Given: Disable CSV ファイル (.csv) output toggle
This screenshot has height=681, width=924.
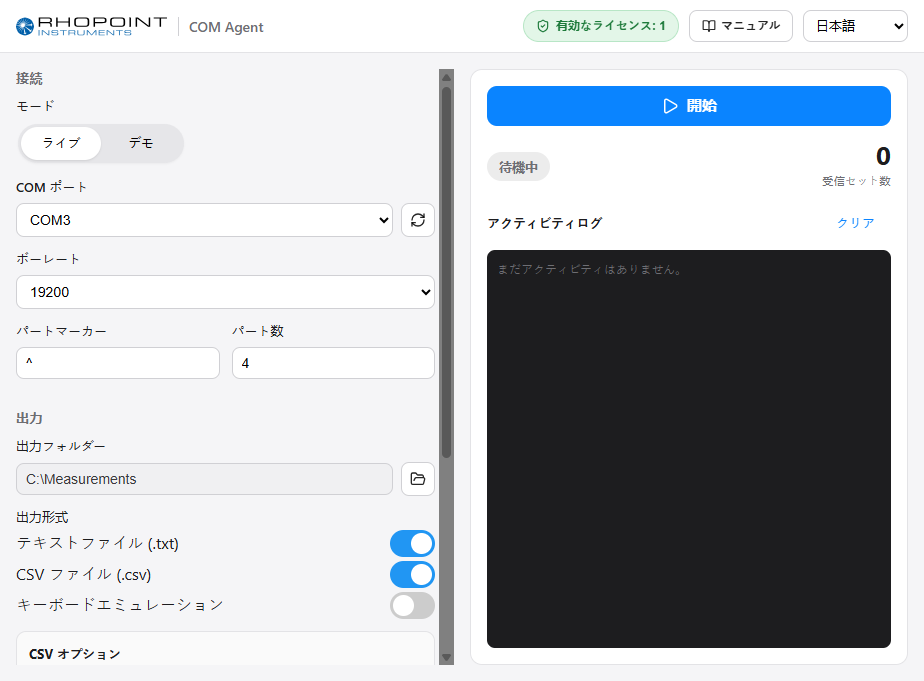Looking at the screenshot, I should (412, 574).
